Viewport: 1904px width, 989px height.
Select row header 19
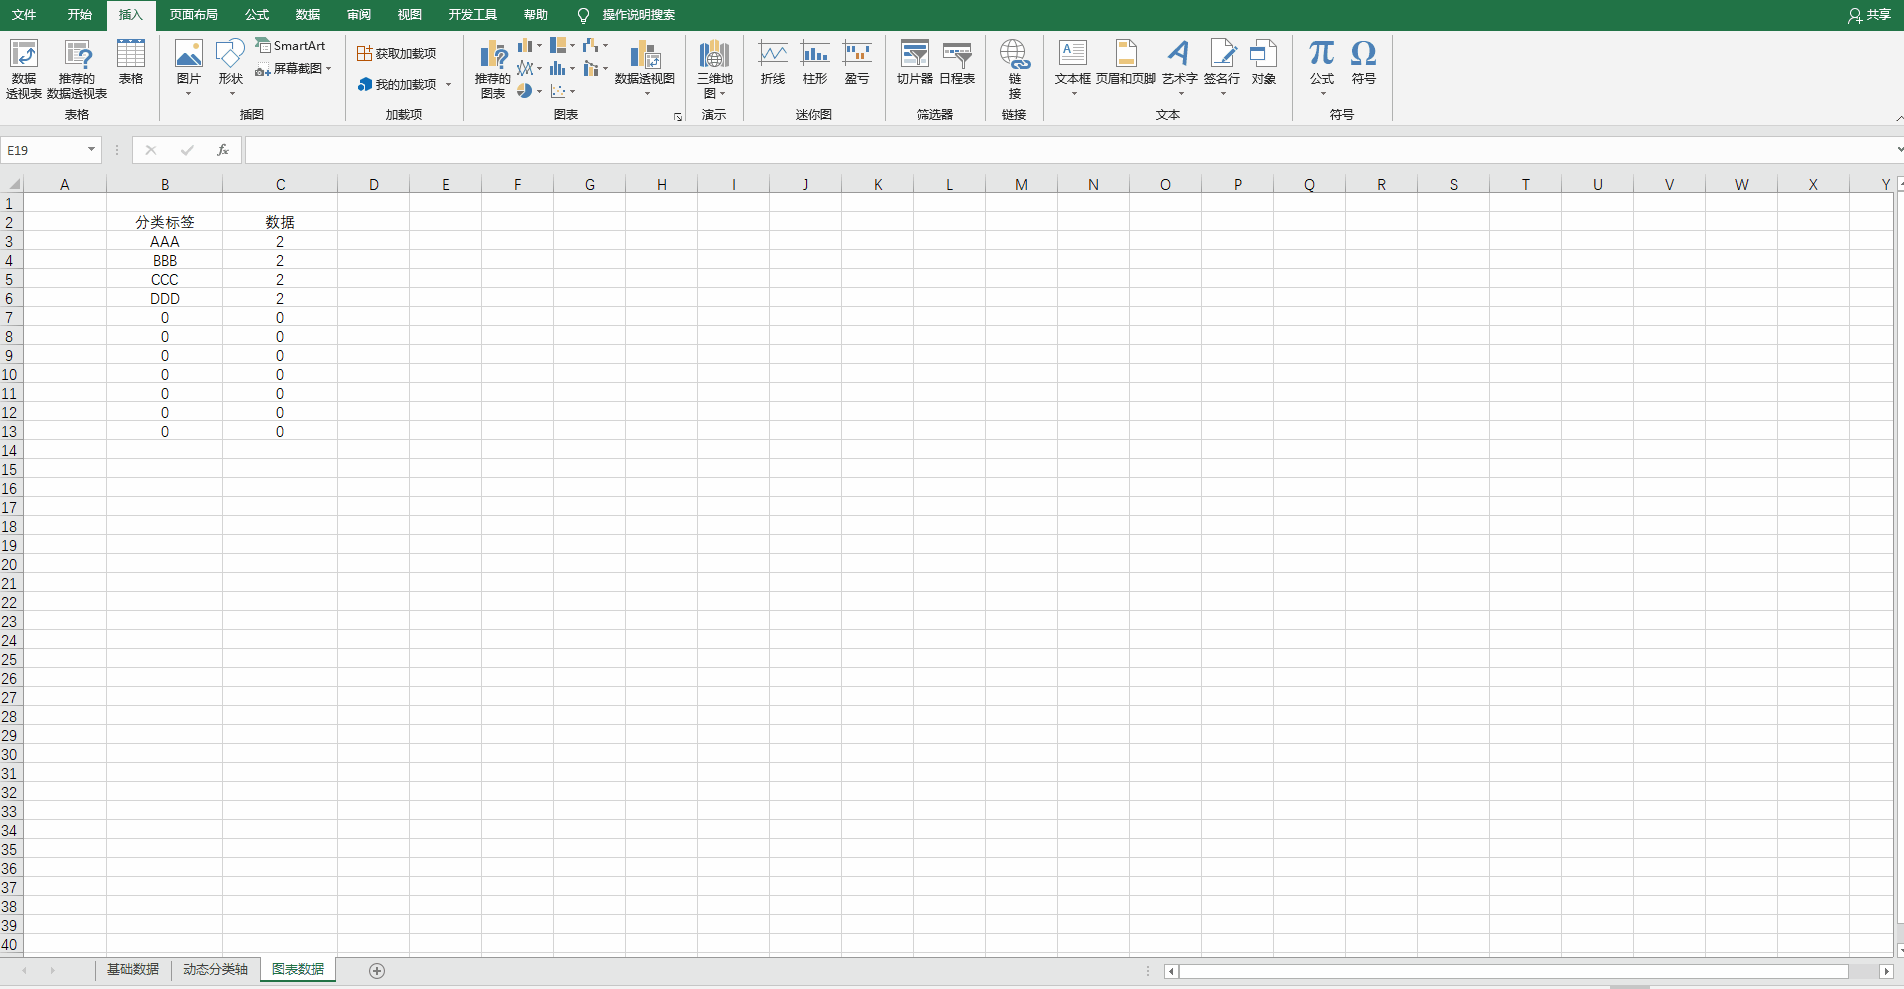point(10,546)
